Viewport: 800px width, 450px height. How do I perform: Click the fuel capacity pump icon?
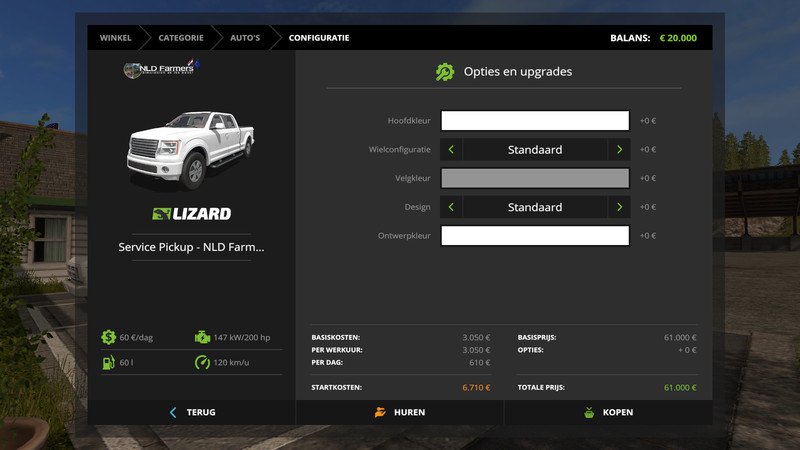click(x=108, y=362)
